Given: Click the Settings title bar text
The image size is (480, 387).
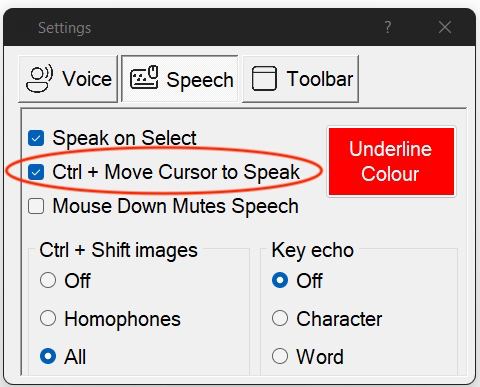Looking at the screenshot, I should (64, 28).
